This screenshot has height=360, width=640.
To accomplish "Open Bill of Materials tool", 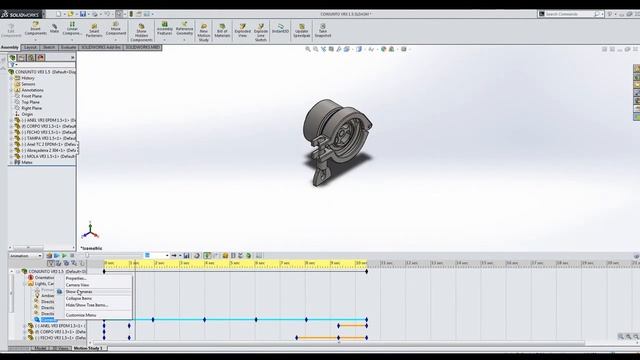I will (222, 31).
